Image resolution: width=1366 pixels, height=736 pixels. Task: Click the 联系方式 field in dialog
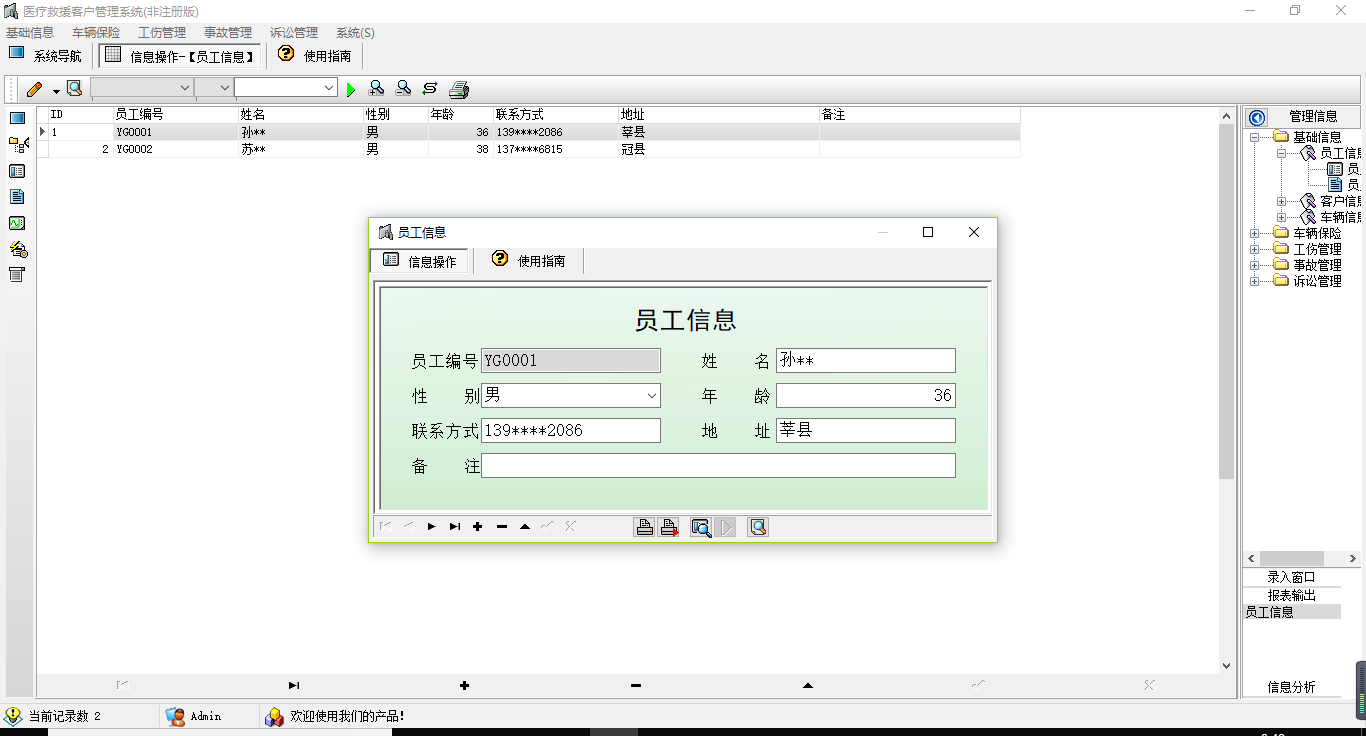coord(571,430)
